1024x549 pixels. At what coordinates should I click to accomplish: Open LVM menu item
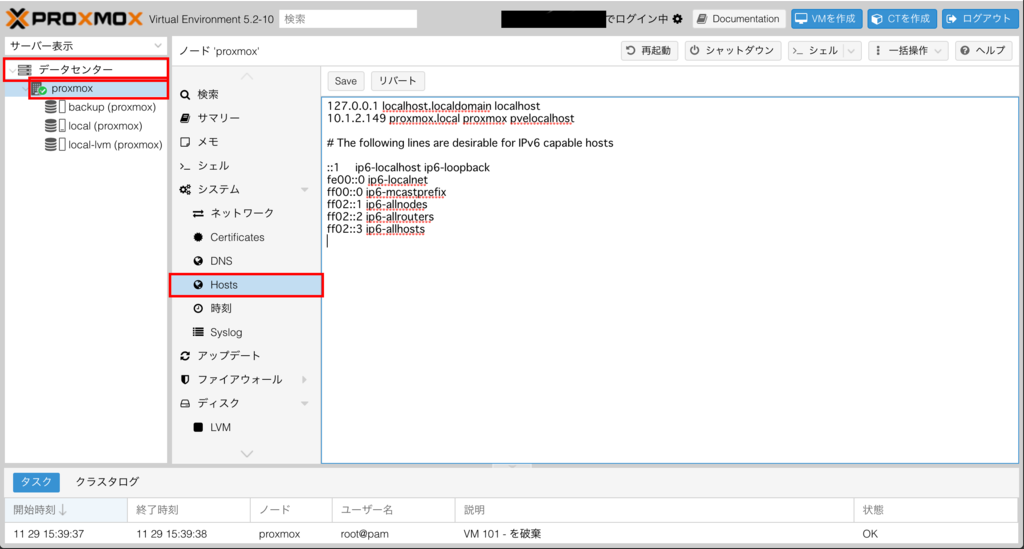(246, 427)
